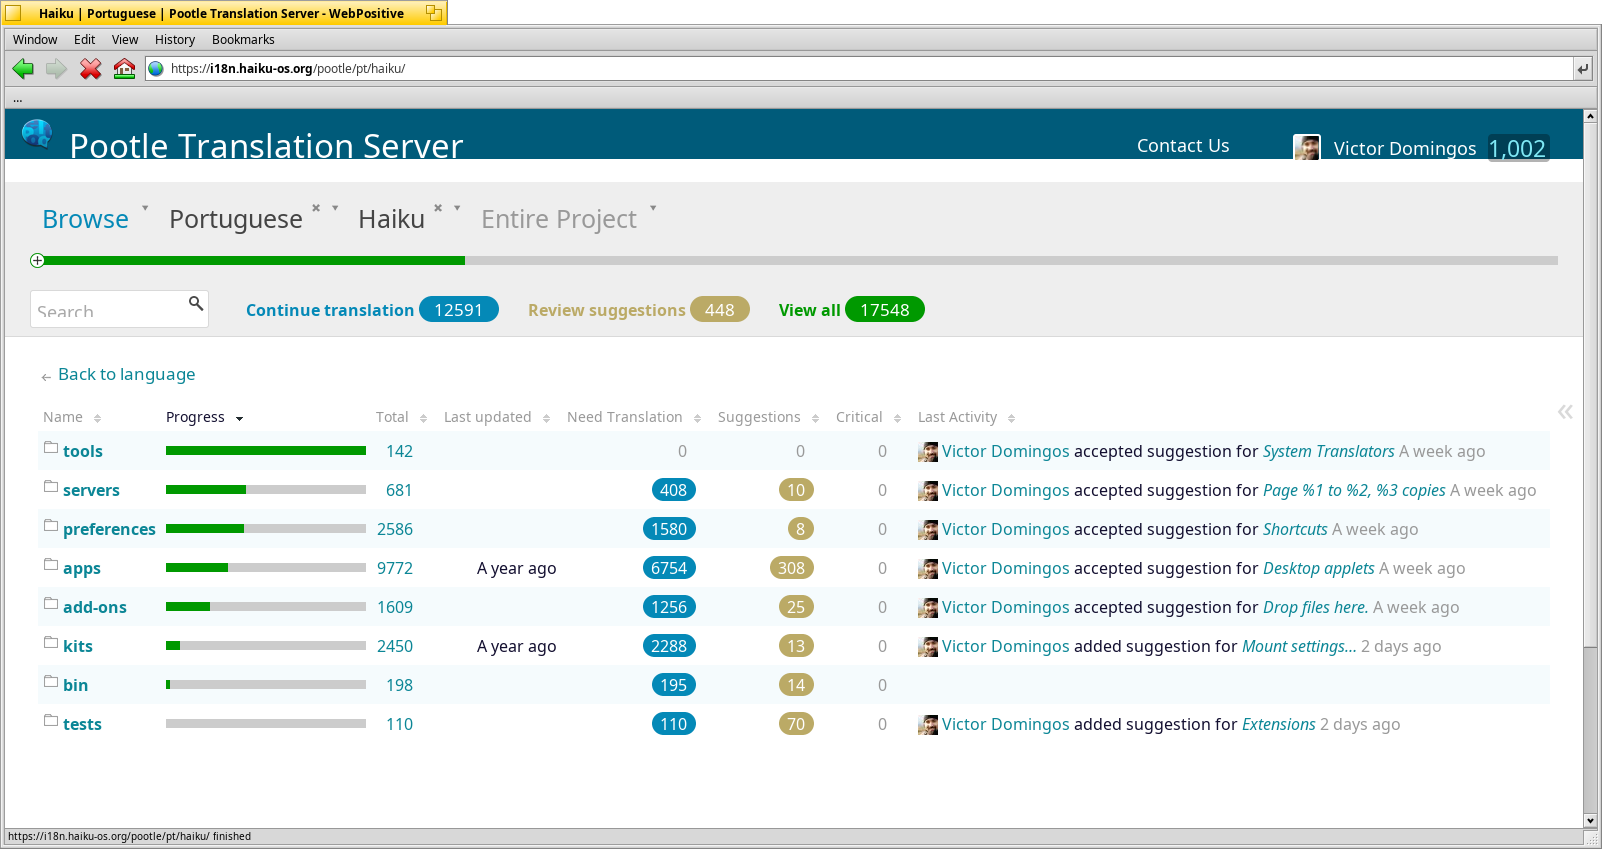Screen dimensions: 1602x849
Task: Open the Bookmarks menu
Action: click(243, 40)
